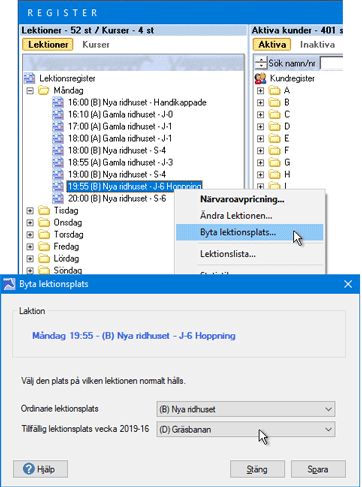This screenshot has height=487, width=362.
Task: Select the Söndag day label
Action: click(x=68, y=270)
